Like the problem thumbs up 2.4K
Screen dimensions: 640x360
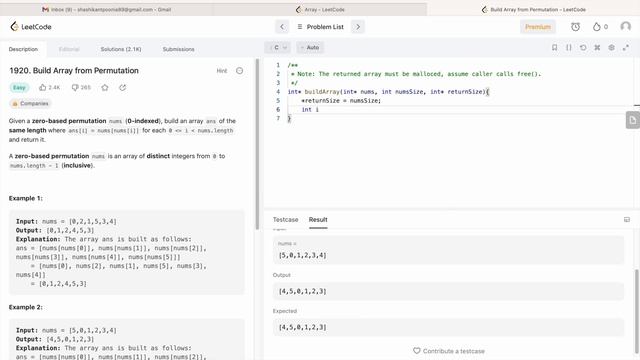click(49, 87)
